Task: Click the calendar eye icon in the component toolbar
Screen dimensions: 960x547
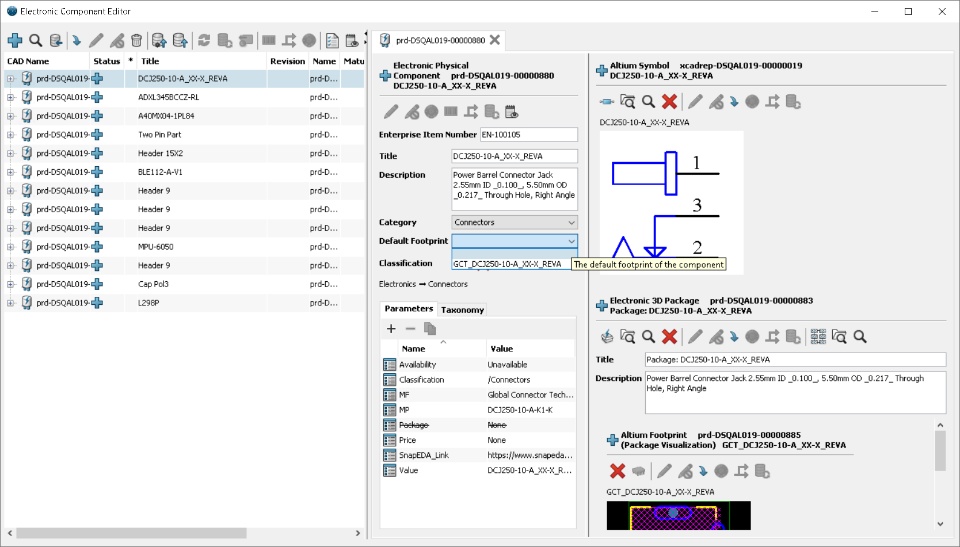Action: pos(511,111)
